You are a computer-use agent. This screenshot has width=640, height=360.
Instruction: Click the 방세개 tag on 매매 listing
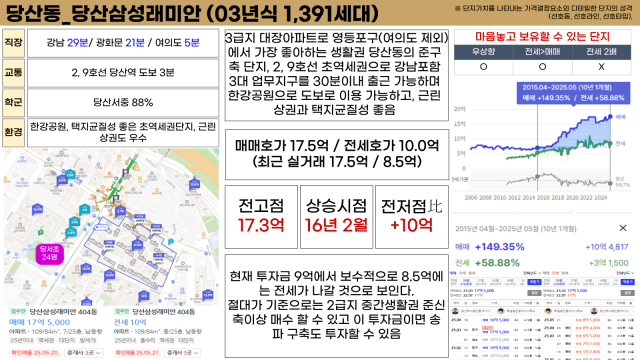(87, 340)
